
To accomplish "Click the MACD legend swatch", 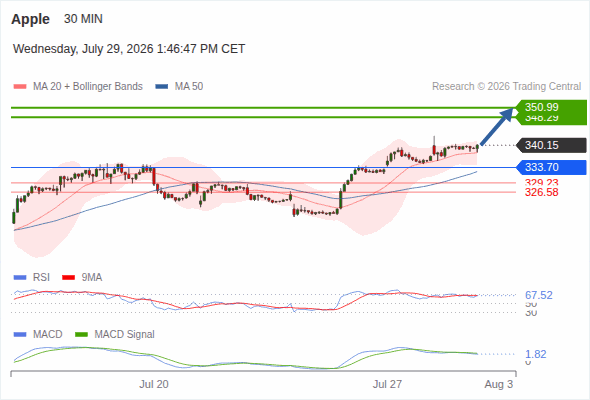I will click(20, 335).
